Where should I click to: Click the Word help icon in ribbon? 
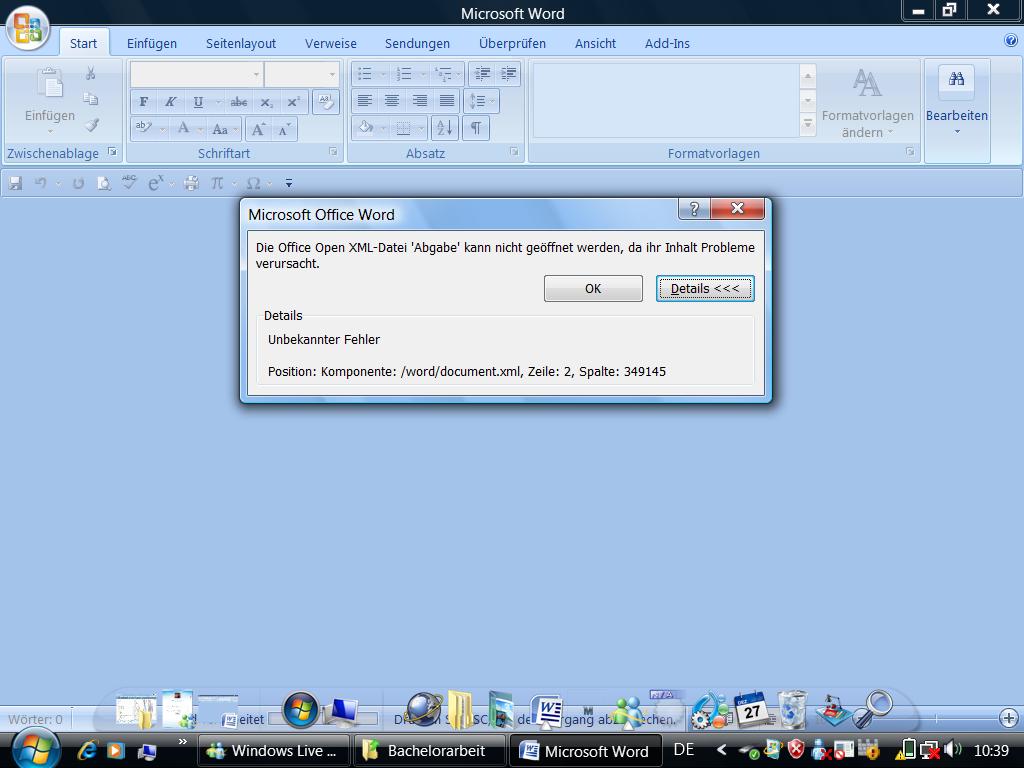pos(1010,41)
